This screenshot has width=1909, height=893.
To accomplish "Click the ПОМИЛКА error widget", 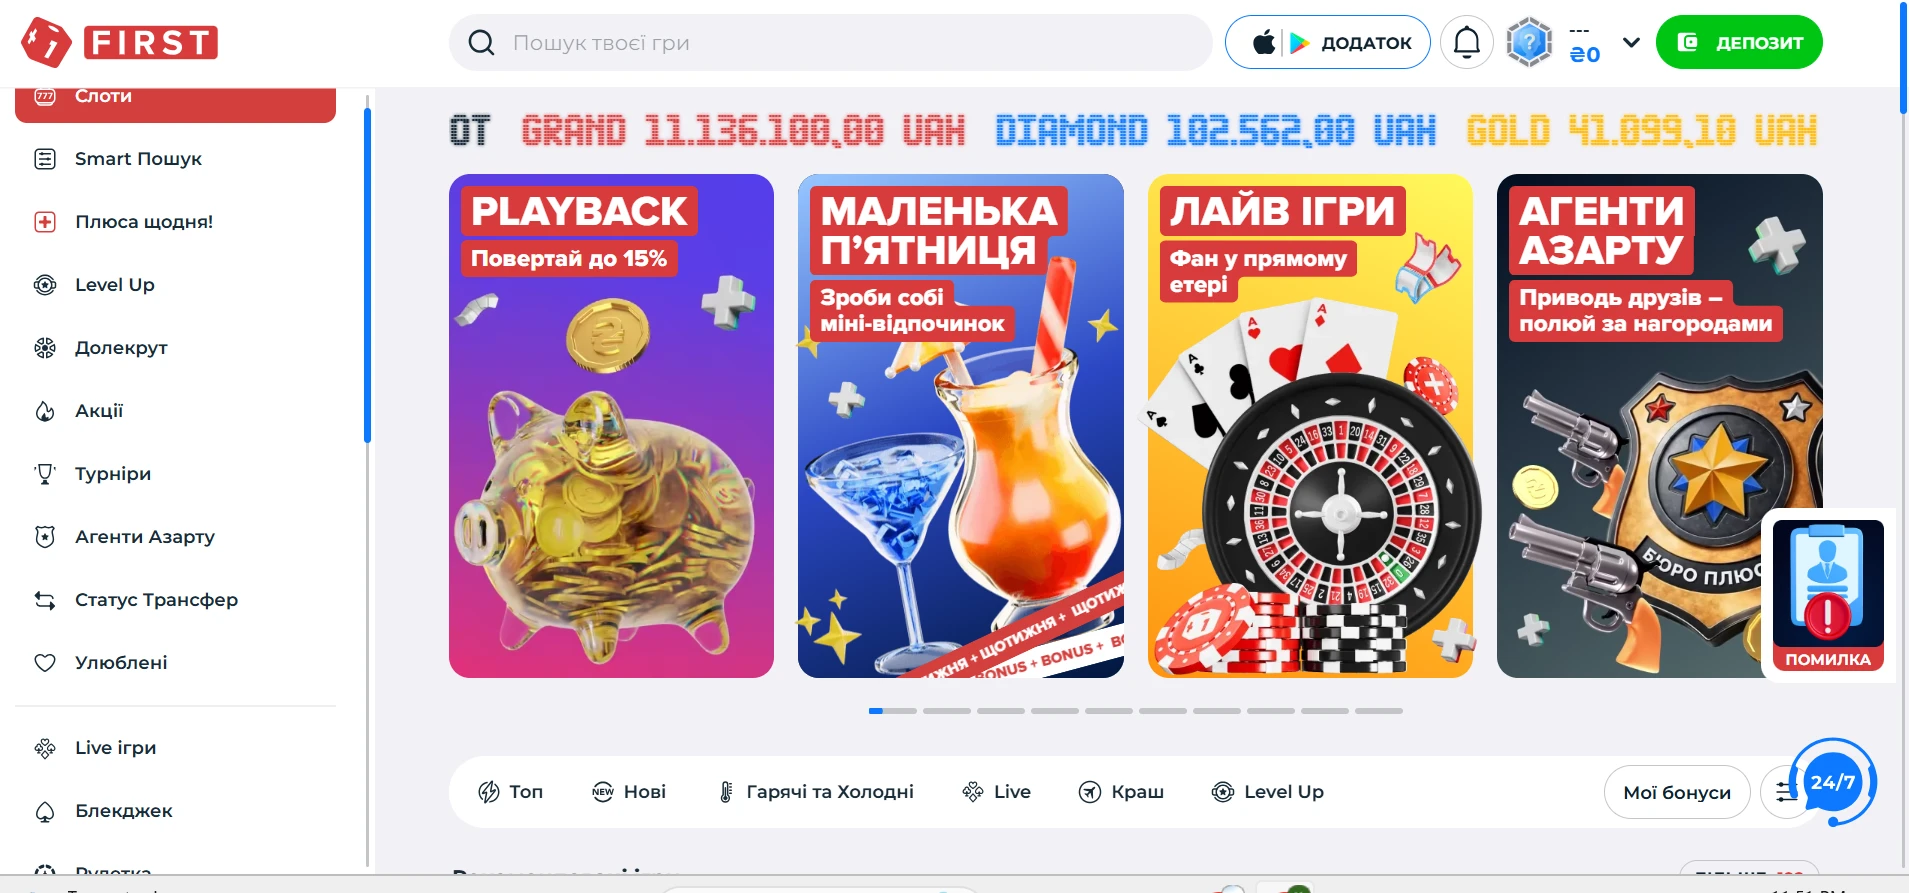I will (1828, 595).
